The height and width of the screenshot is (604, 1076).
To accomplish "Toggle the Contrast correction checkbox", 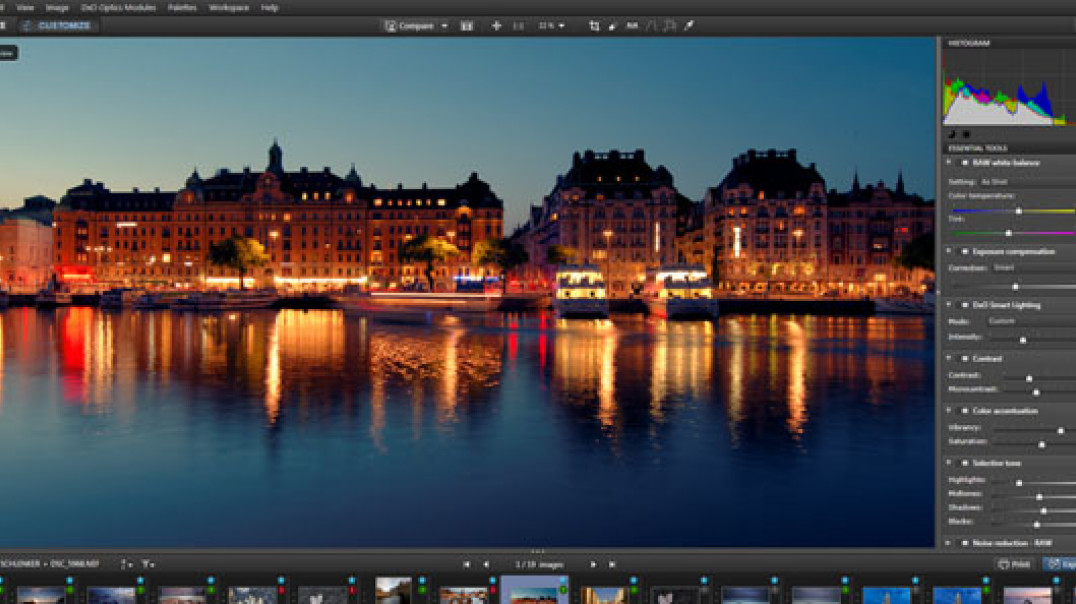I will tap(964, 358).
